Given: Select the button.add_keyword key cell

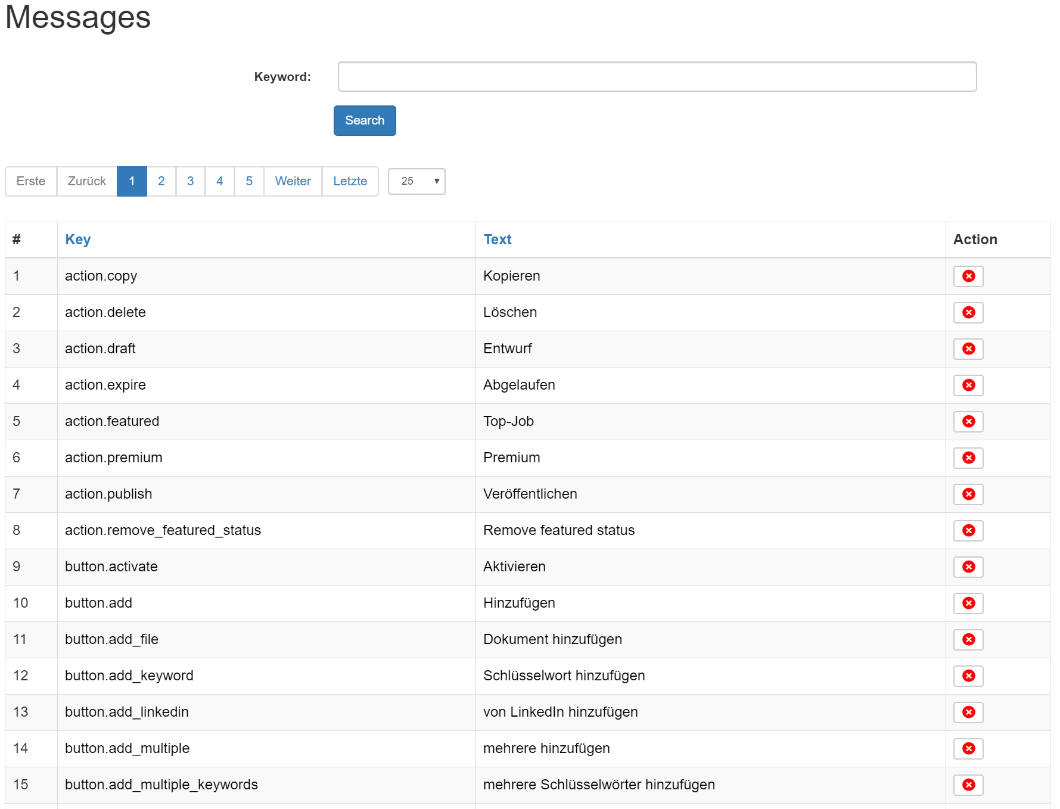Looking at the screenshot, I should (266, 676).
